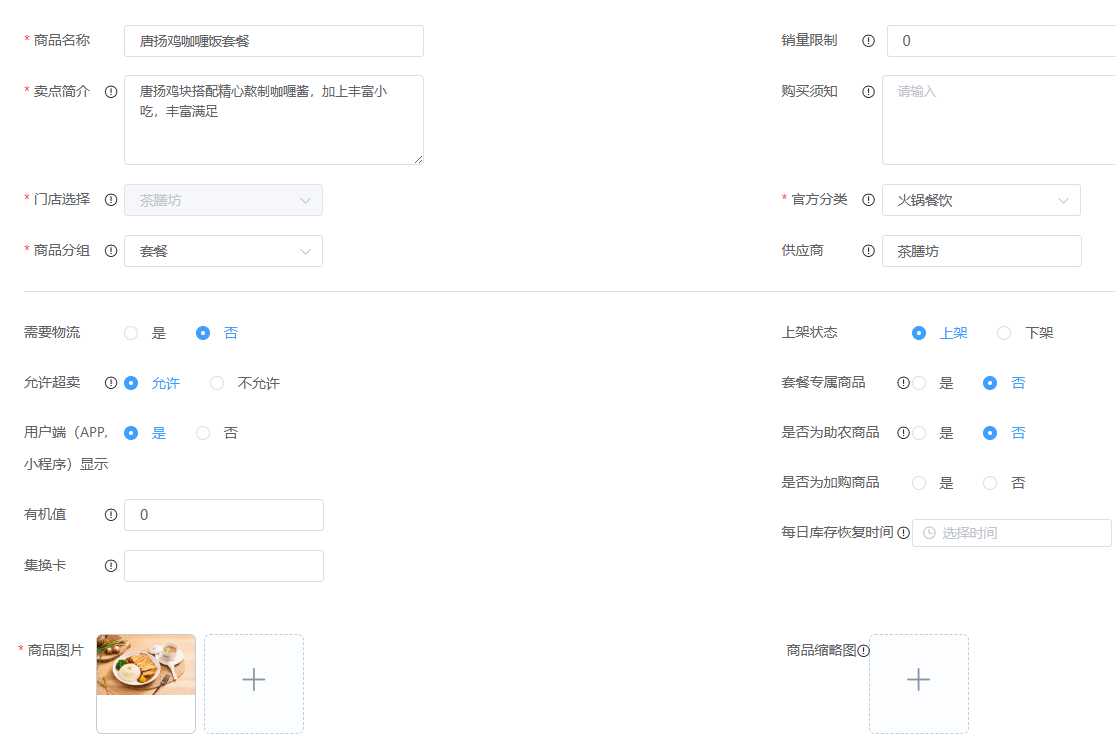
Task: Set 上架状态 to 下架
Action: pos(1004,333)
